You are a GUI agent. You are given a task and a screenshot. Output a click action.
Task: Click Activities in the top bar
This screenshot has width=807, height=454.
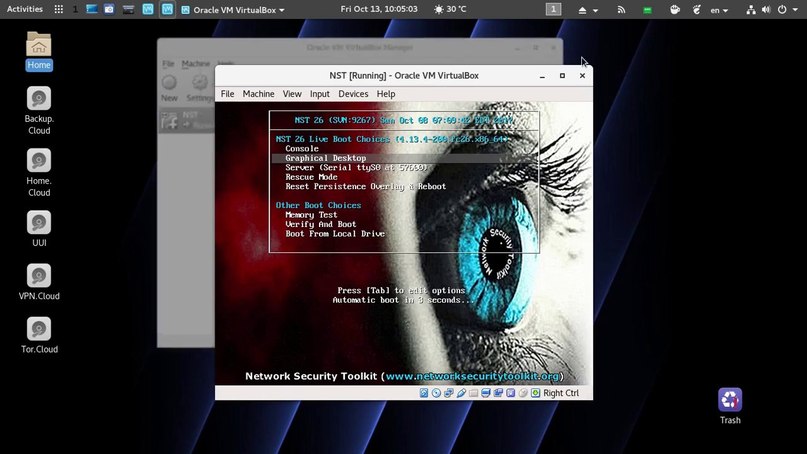coord(25,9)
